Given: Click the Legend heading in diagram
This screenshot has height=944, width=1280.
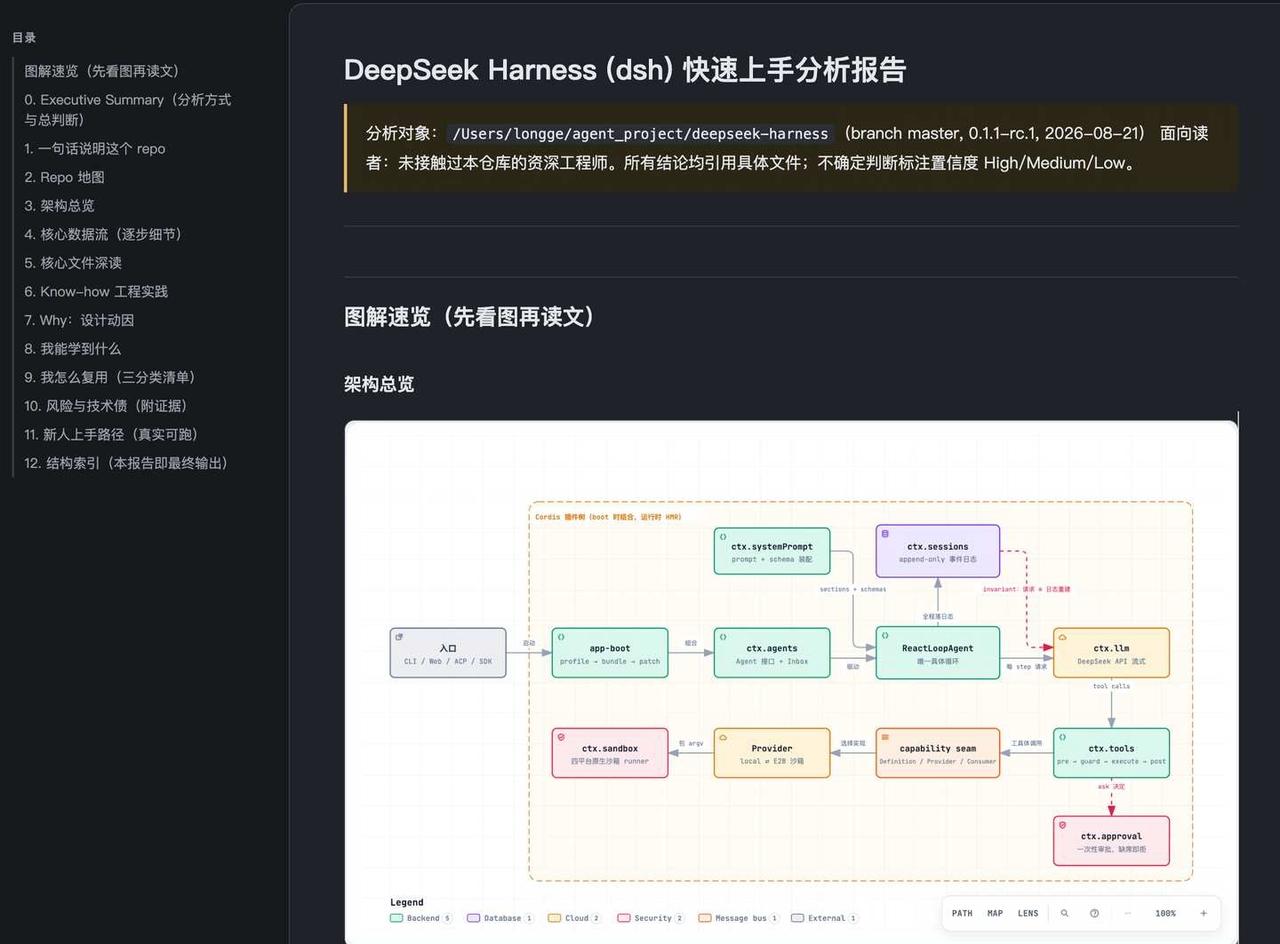Looking at the screenshot, I should (x=407, y=902).
